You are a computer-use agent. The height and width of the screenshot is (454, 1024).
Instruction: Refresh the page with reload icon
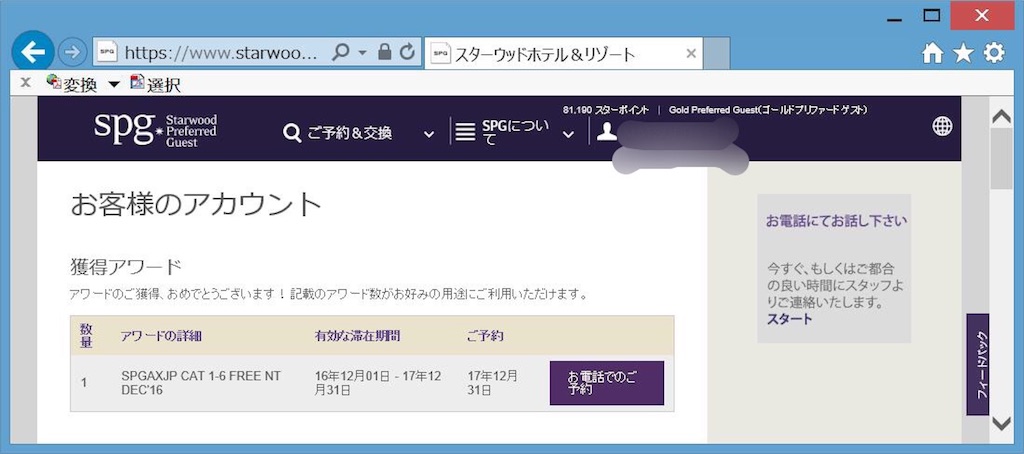(408, 53)
